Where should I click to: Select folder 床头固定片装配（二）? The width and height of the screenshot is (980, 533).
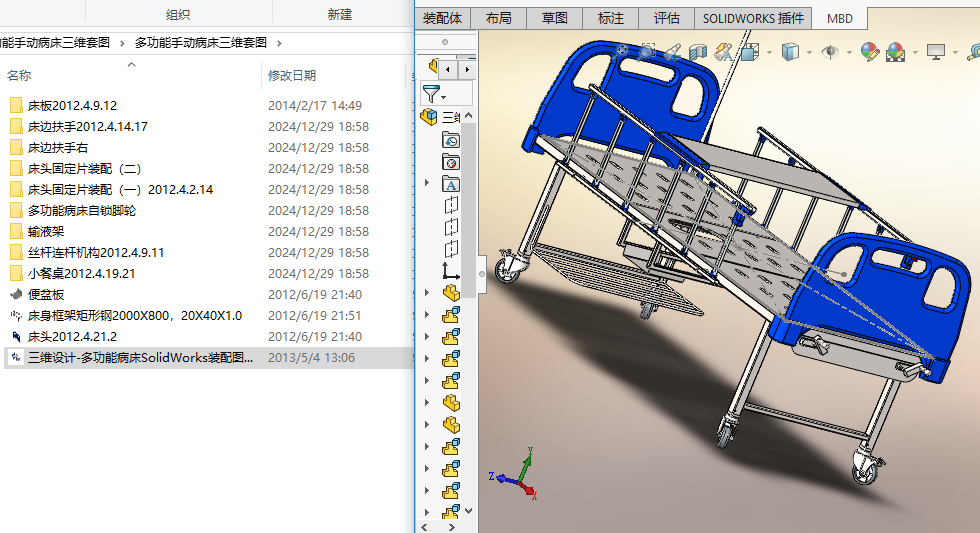point(84,169)
